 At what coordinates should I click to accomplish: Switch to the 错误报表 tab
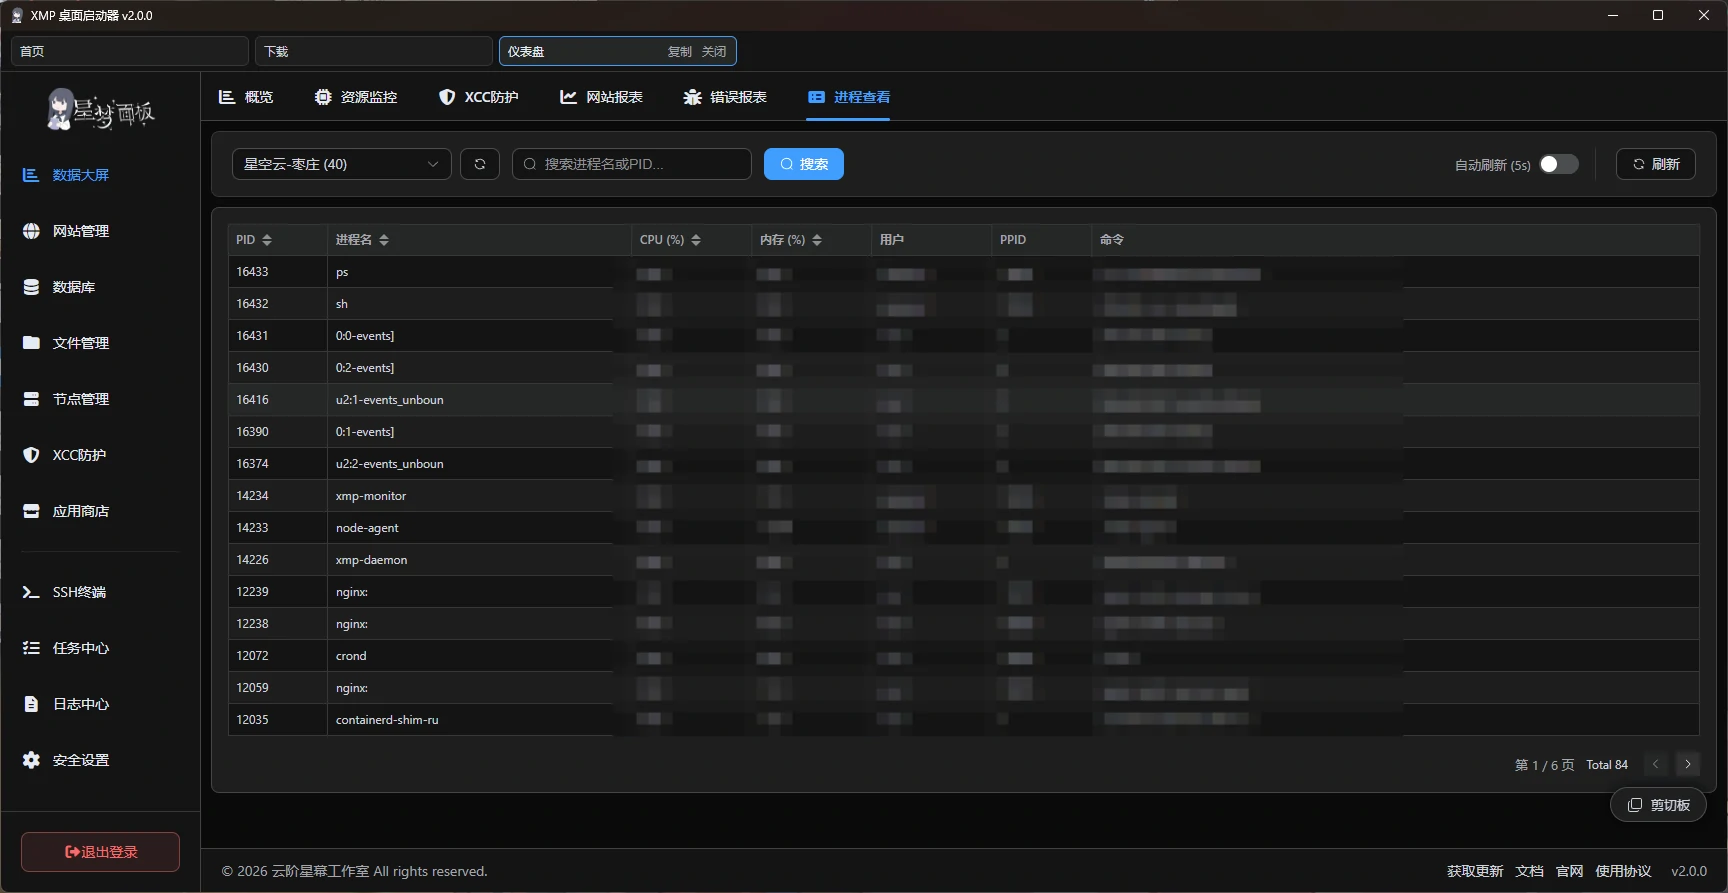click(x=725, y=97)
